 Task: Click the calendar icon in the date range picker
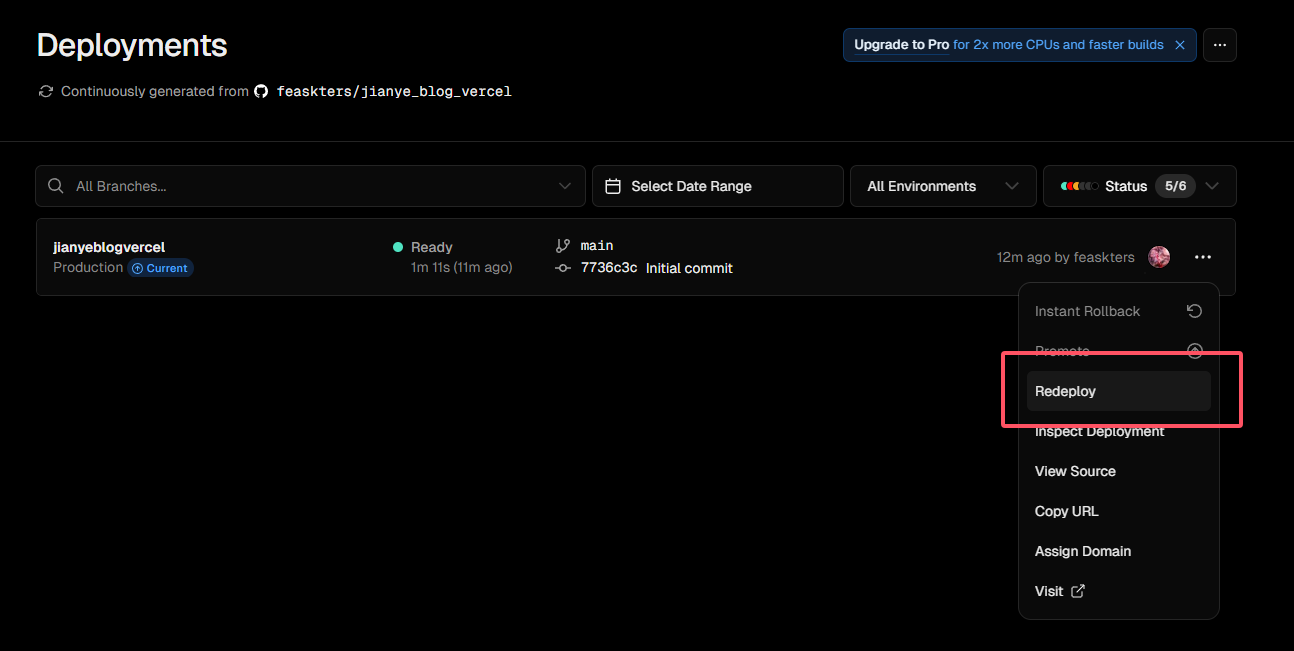(x=614, y=186)
